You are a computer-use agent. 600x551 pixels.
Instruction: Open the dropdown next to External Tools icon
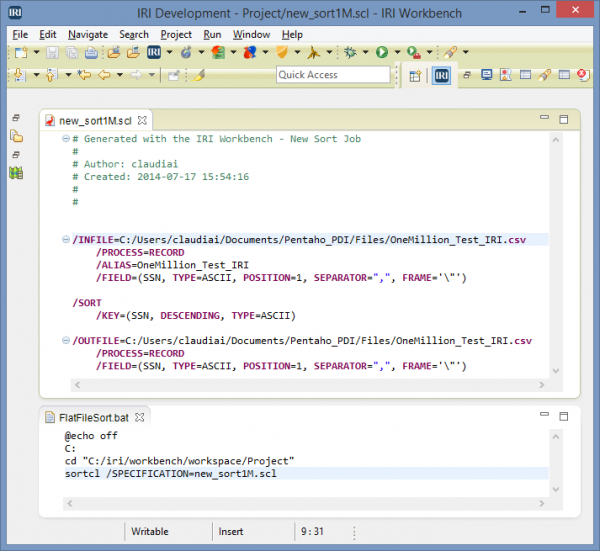(429, 52)
